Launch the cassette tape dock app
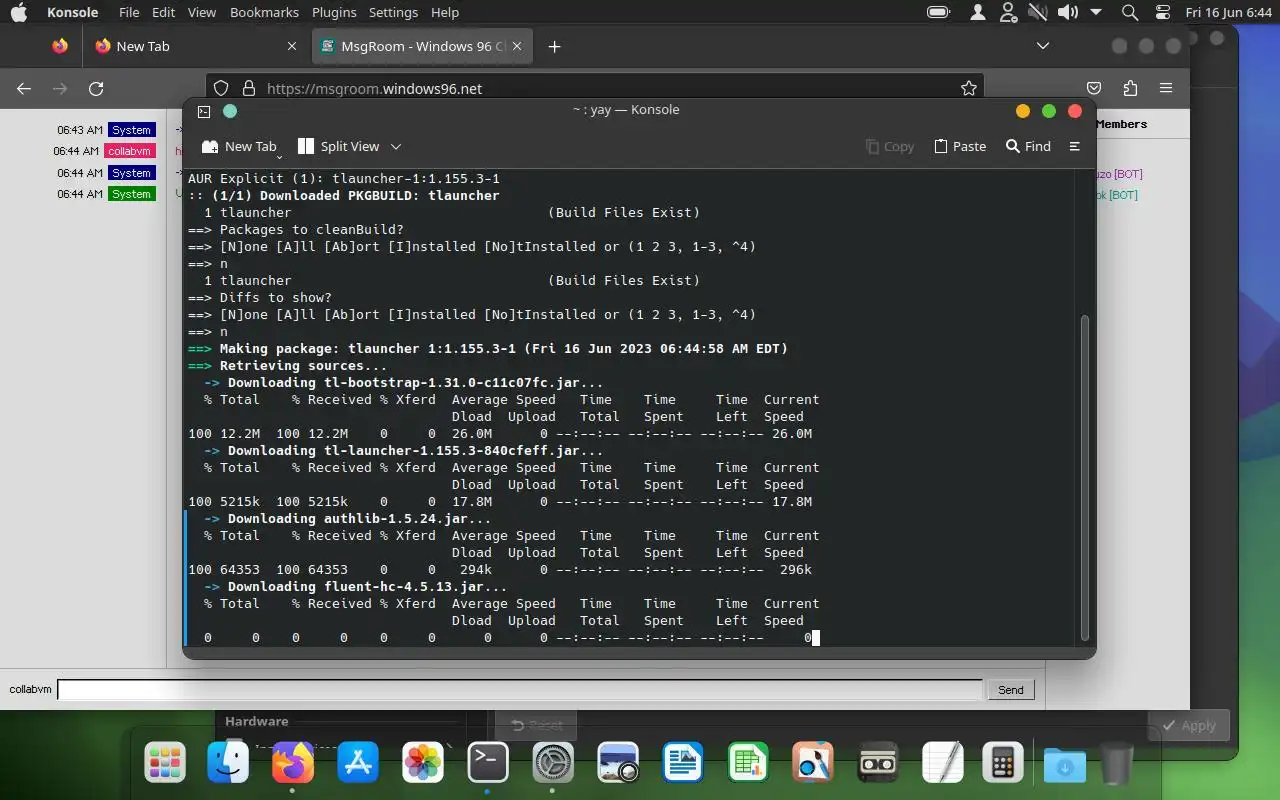 tap(877, 764)
